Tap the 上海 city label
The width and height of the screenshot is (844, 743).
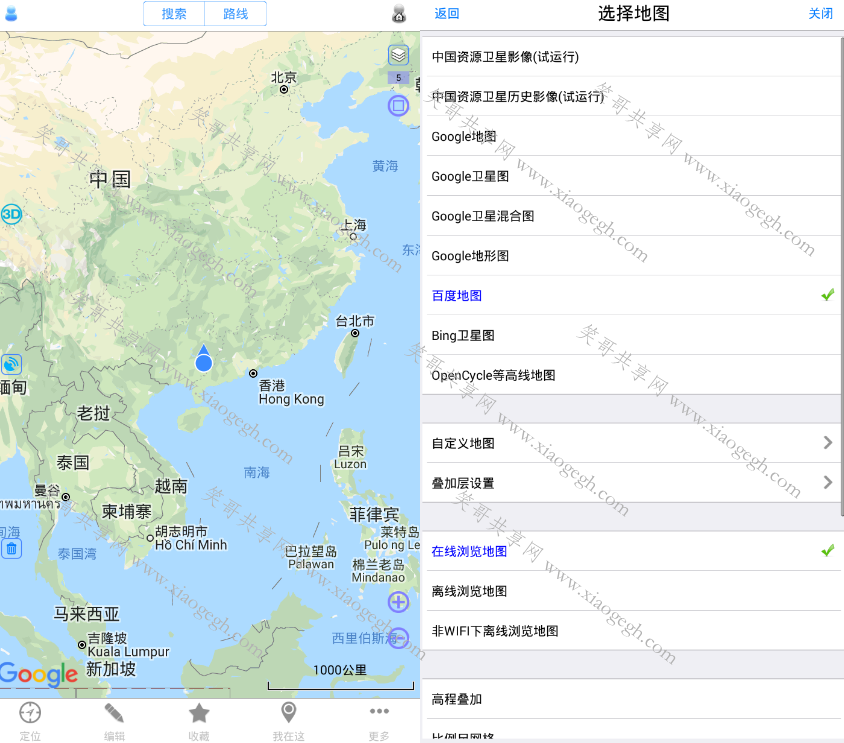(354, 225)
